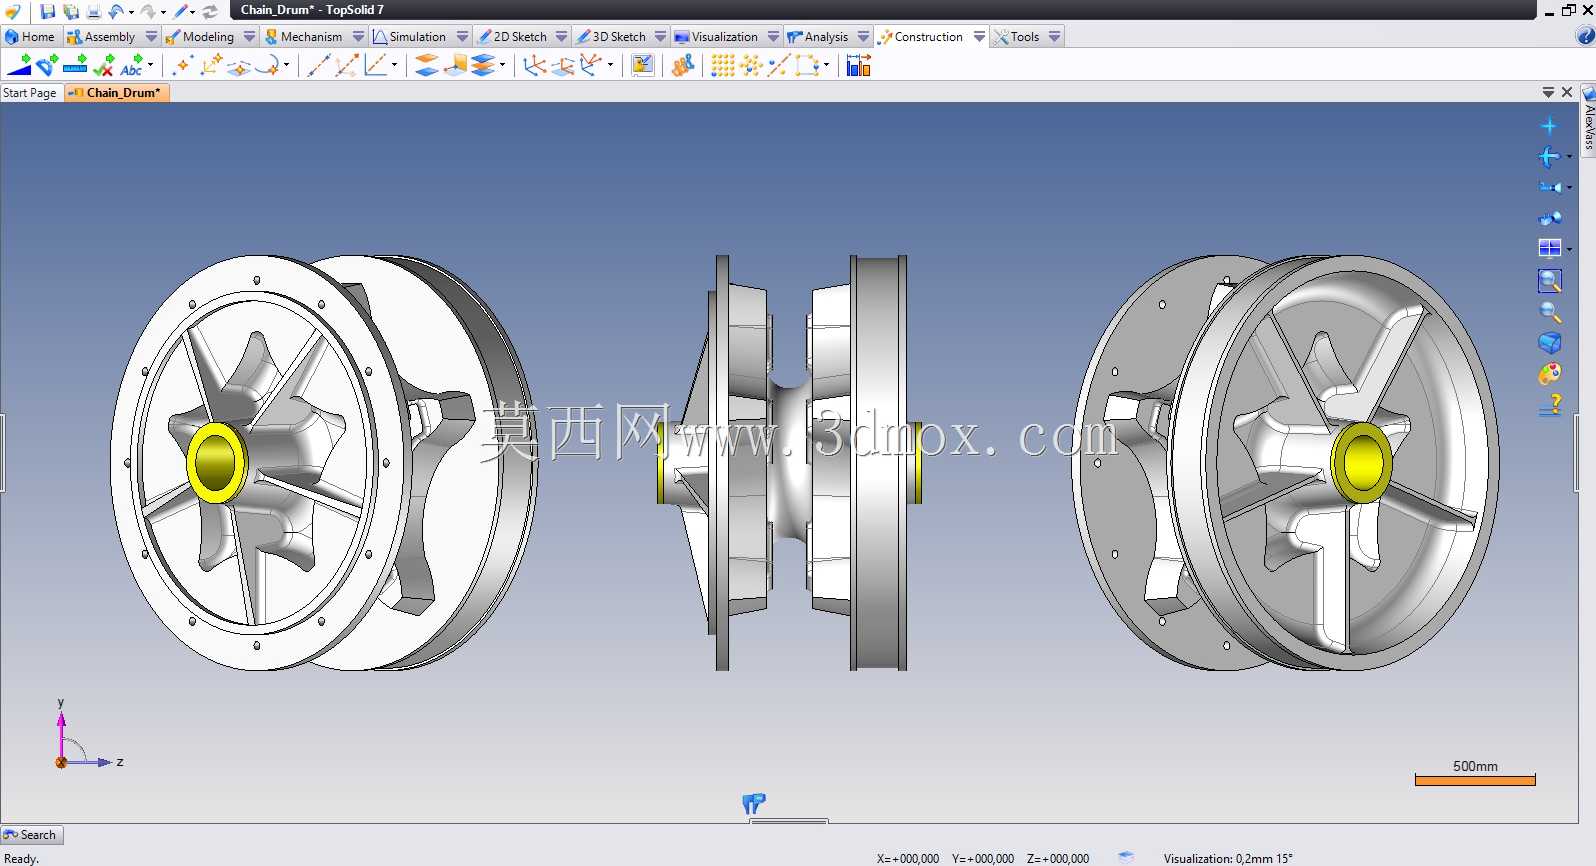
Task: Click the magnifier zoom icon below zoom window
Action: pos(1550,312)
